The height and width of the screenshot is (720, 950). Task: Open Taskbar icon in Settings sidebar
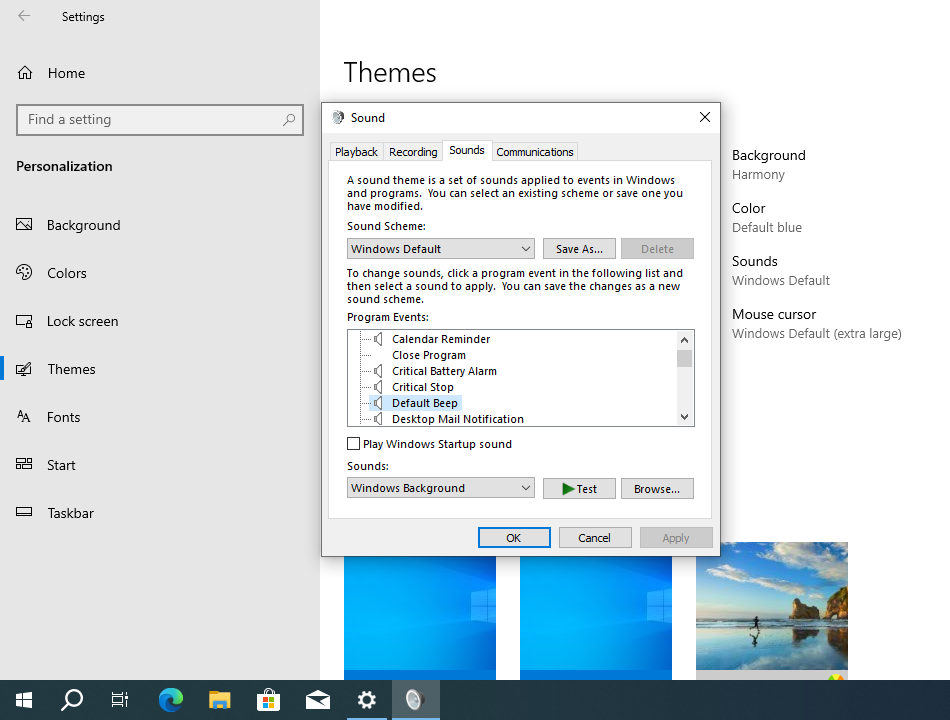coord(24,512)
